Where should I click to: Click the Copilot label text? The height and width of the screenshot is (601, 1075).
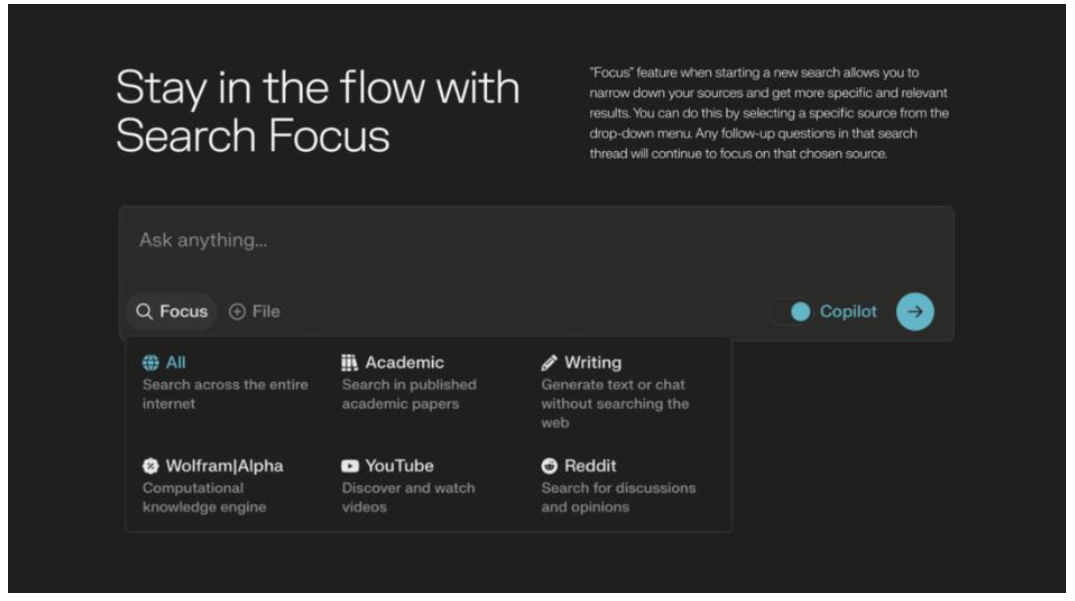848,312
